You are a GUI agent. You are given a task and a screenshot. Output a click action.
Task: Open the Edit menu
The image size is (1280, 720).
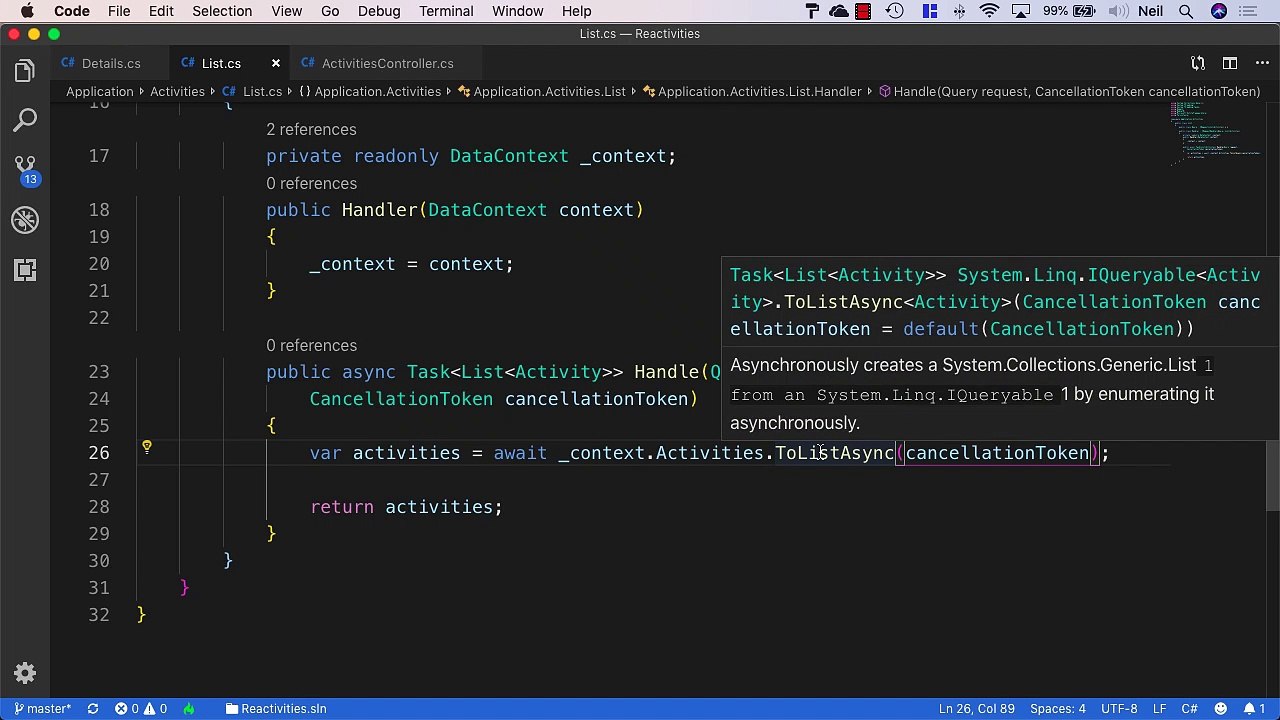[x=161, y=11]
